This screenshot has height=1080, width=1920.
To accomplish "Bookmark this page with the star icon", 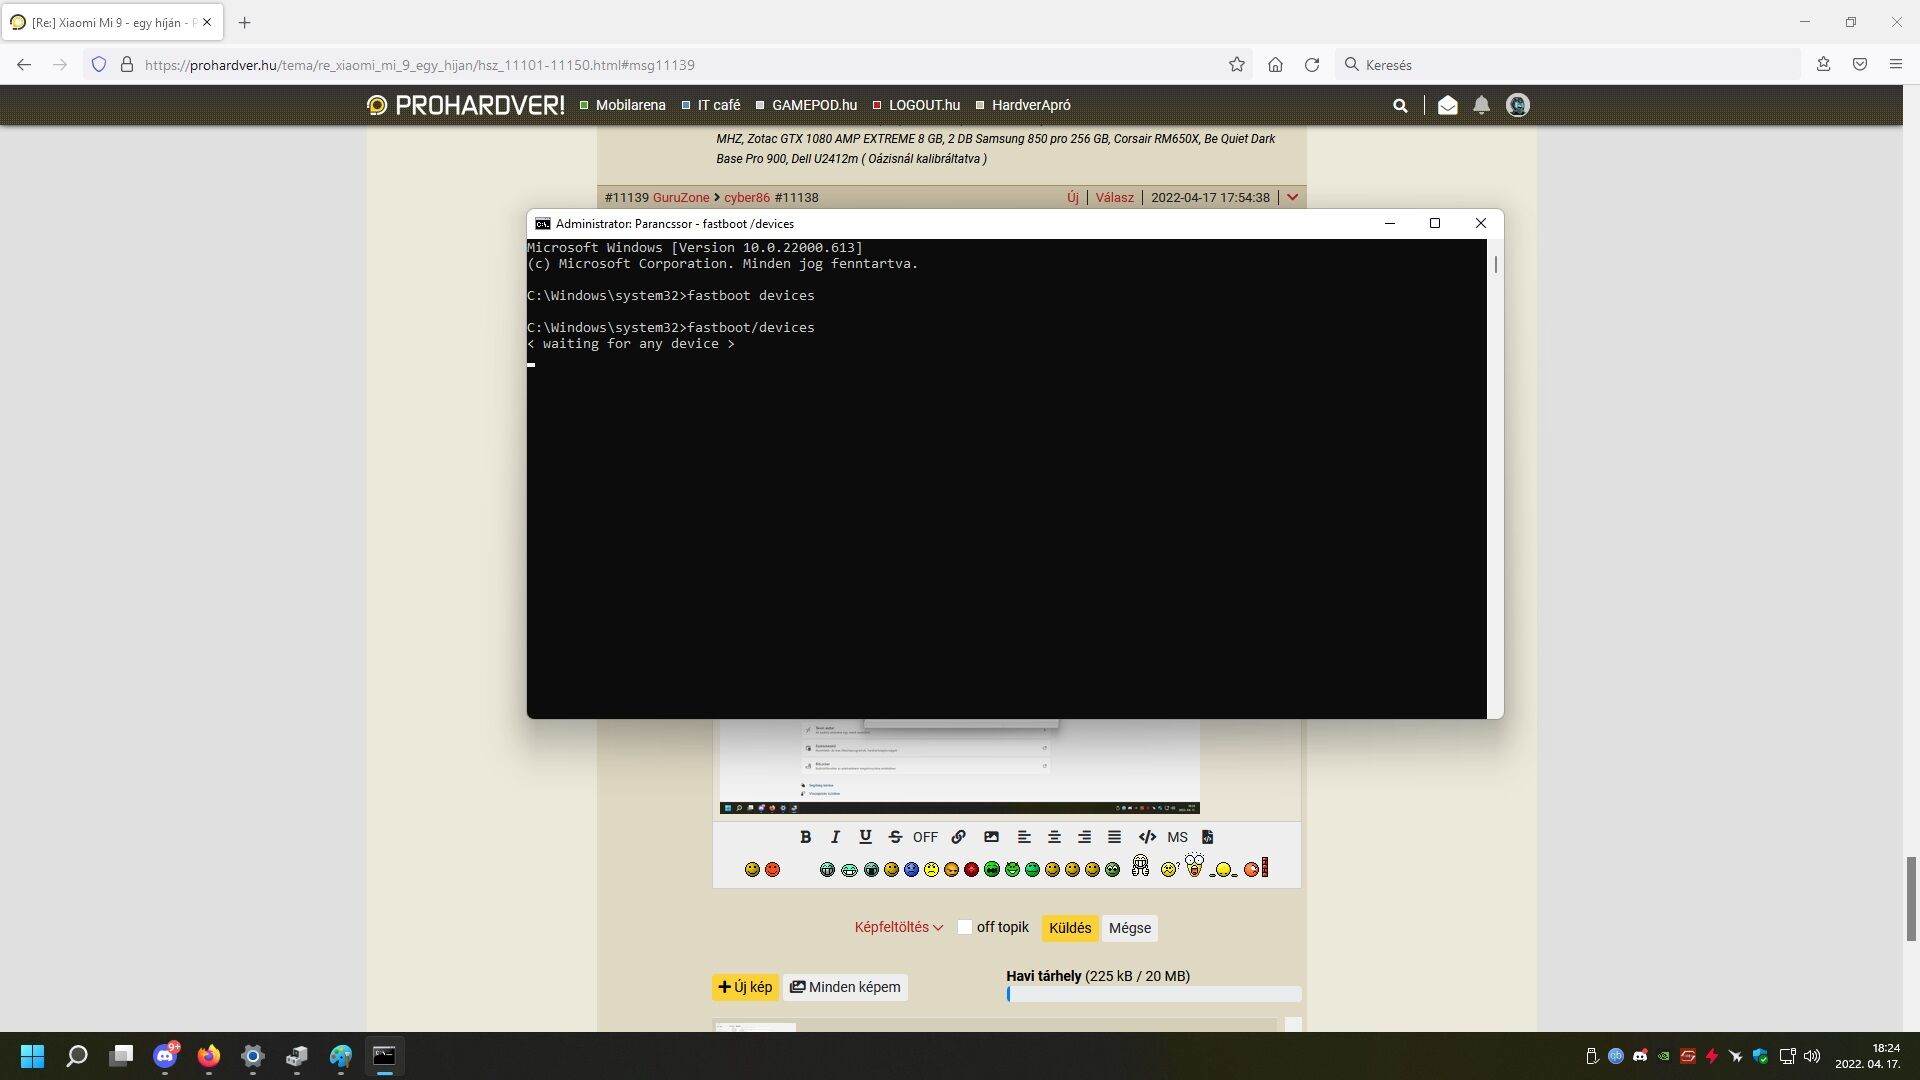I will 1236,64.
